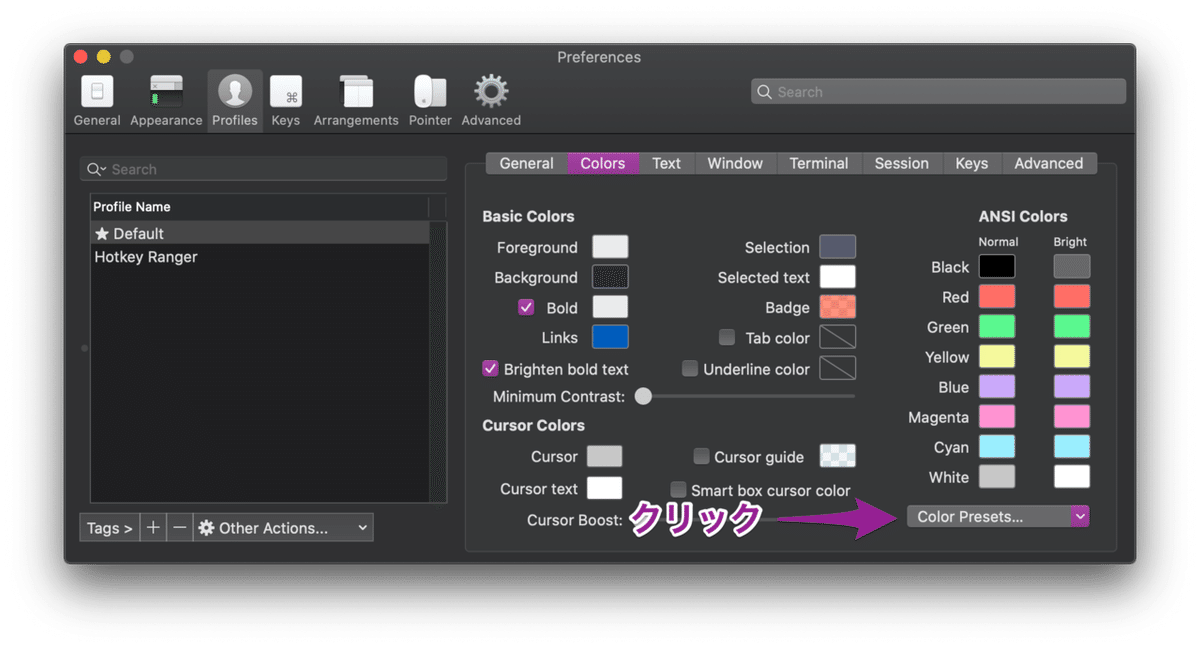The width and height of the screenshot is (1200, 649).
Task: Click the Normal Yellow ANSI swatch
Action: [x=997, y=356]
